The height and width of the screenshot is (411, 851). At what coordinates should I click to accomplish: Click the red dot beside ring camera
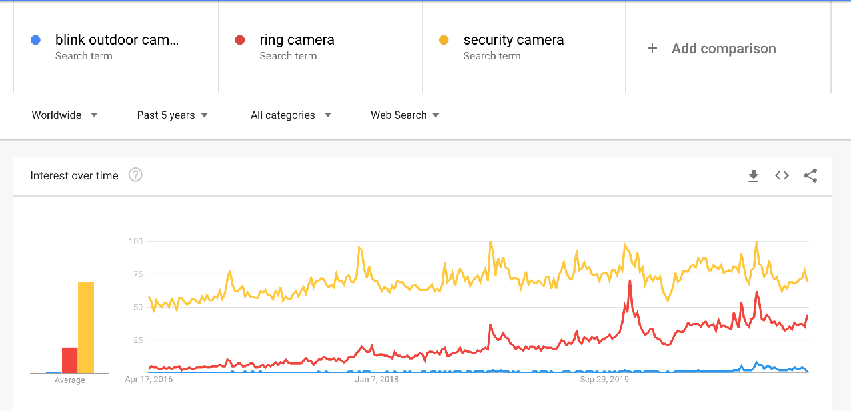[x=239, y=41]
